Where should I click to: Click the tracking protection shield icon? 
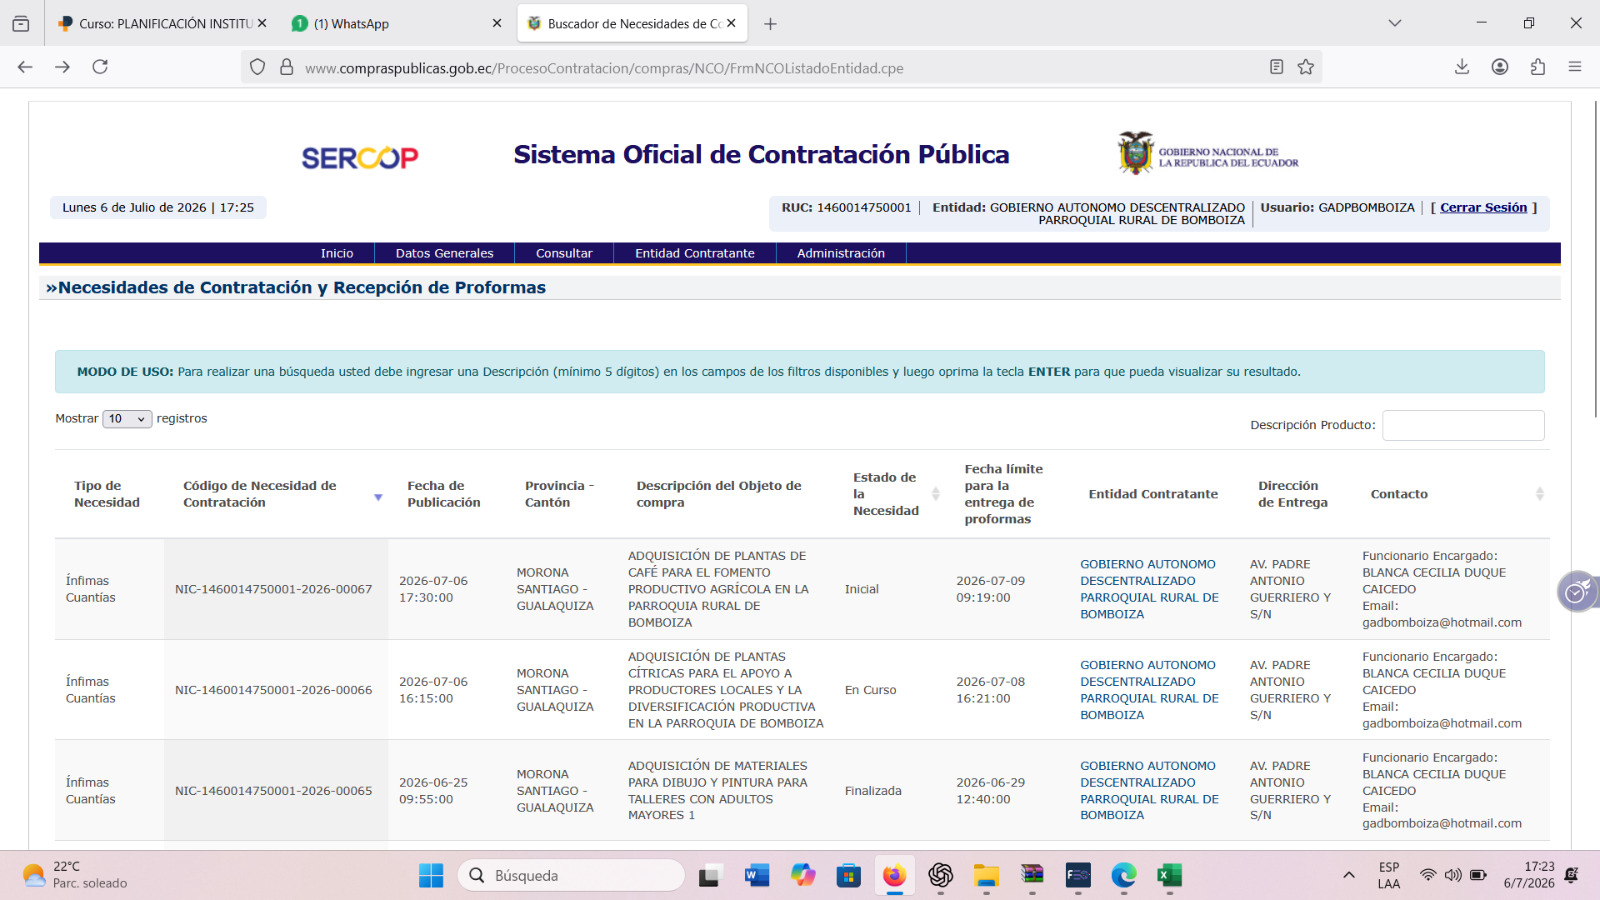[258, 67]
